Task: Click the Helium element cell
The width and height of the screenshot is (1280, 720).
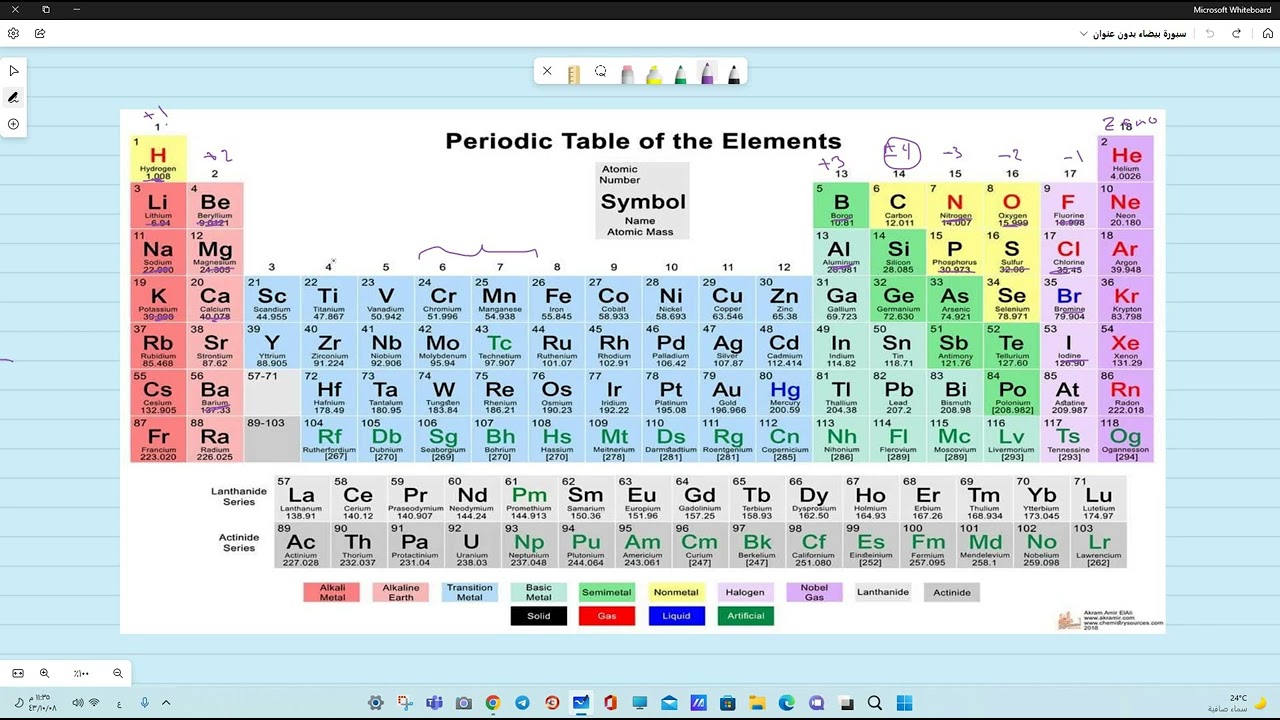Action: 1126,158
